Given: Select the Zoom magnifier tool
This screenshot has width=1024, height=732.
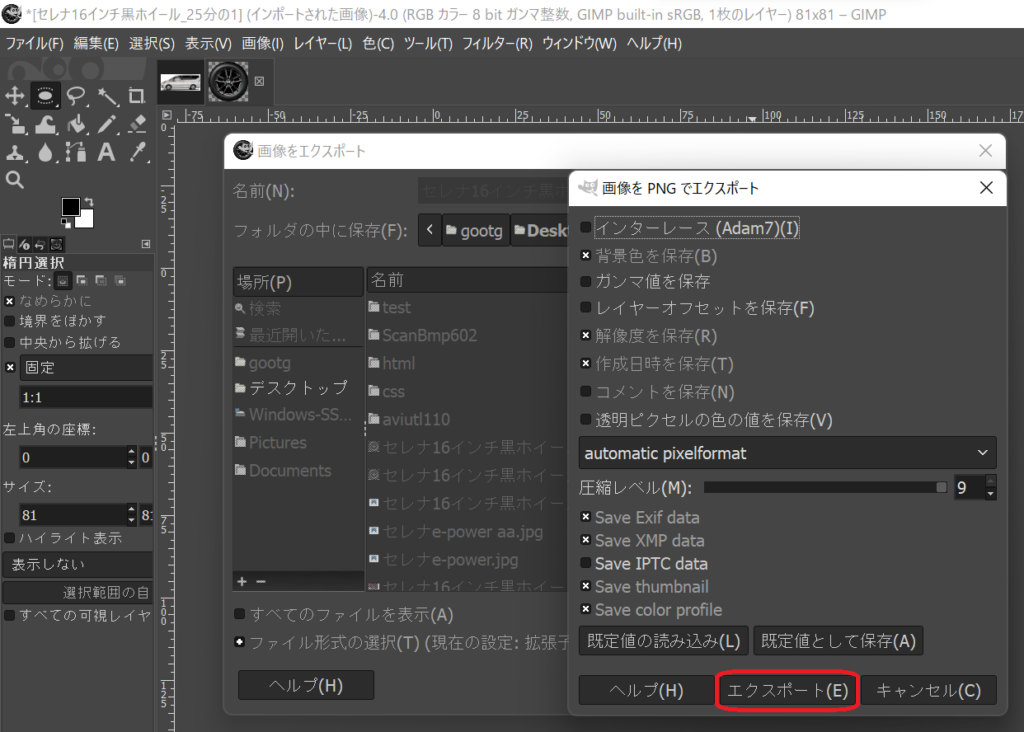Looking at the screenshot, I should coord(15,180).
